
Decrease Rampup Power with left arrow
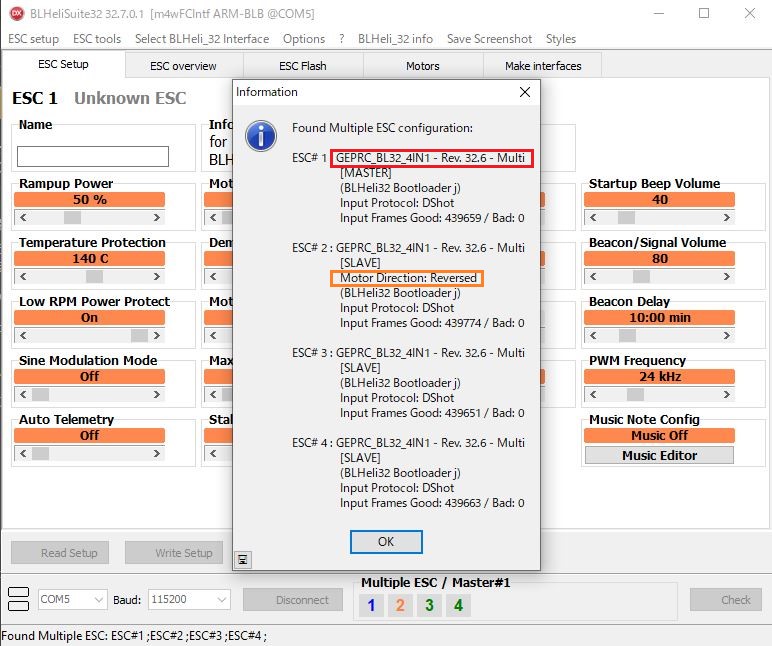23,218
